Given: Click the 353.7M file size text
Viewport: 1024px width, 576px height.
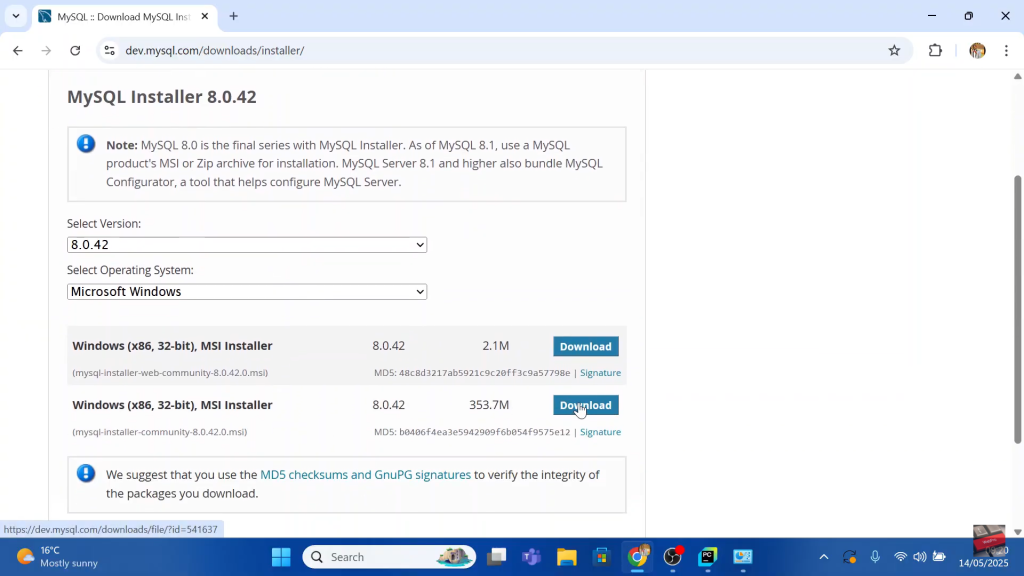Looking at the screenshot, I should 488,405.
